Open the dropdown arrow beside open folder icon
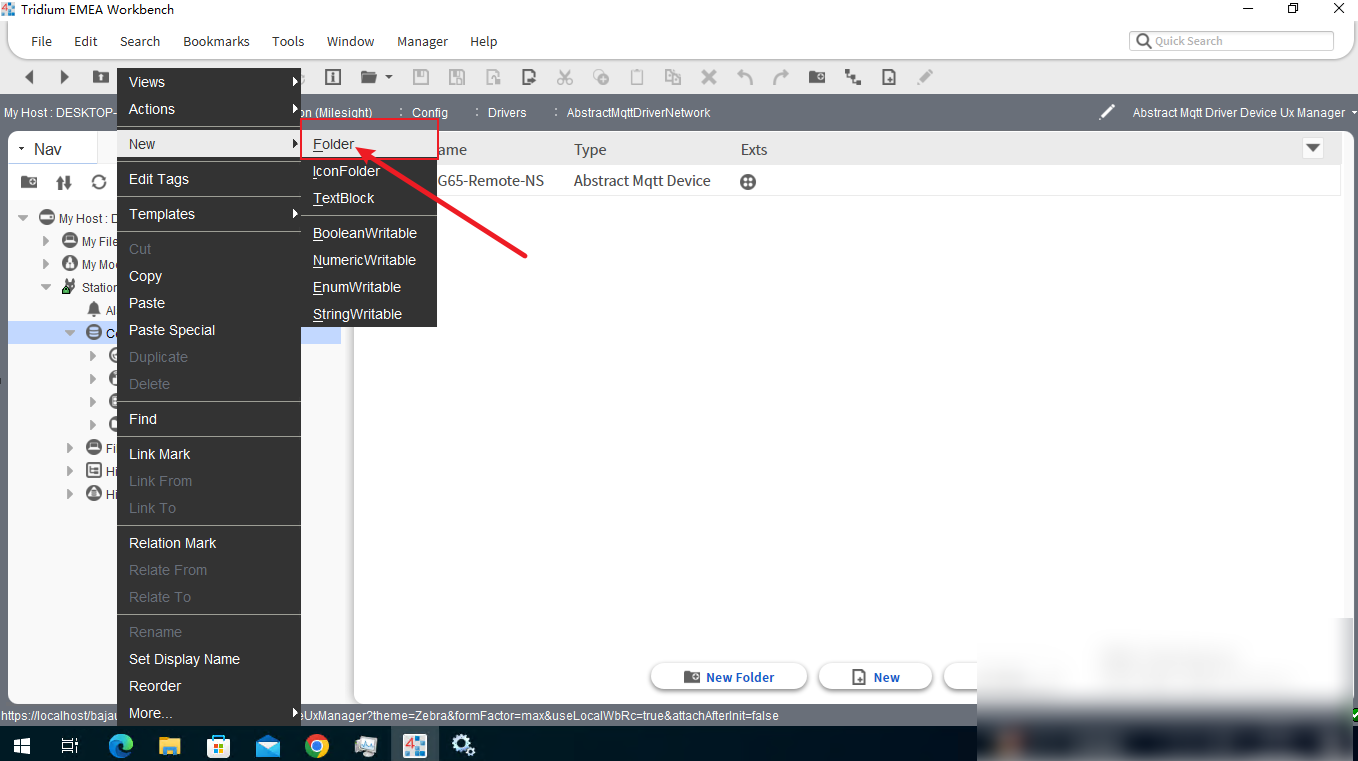 (389, 77)
